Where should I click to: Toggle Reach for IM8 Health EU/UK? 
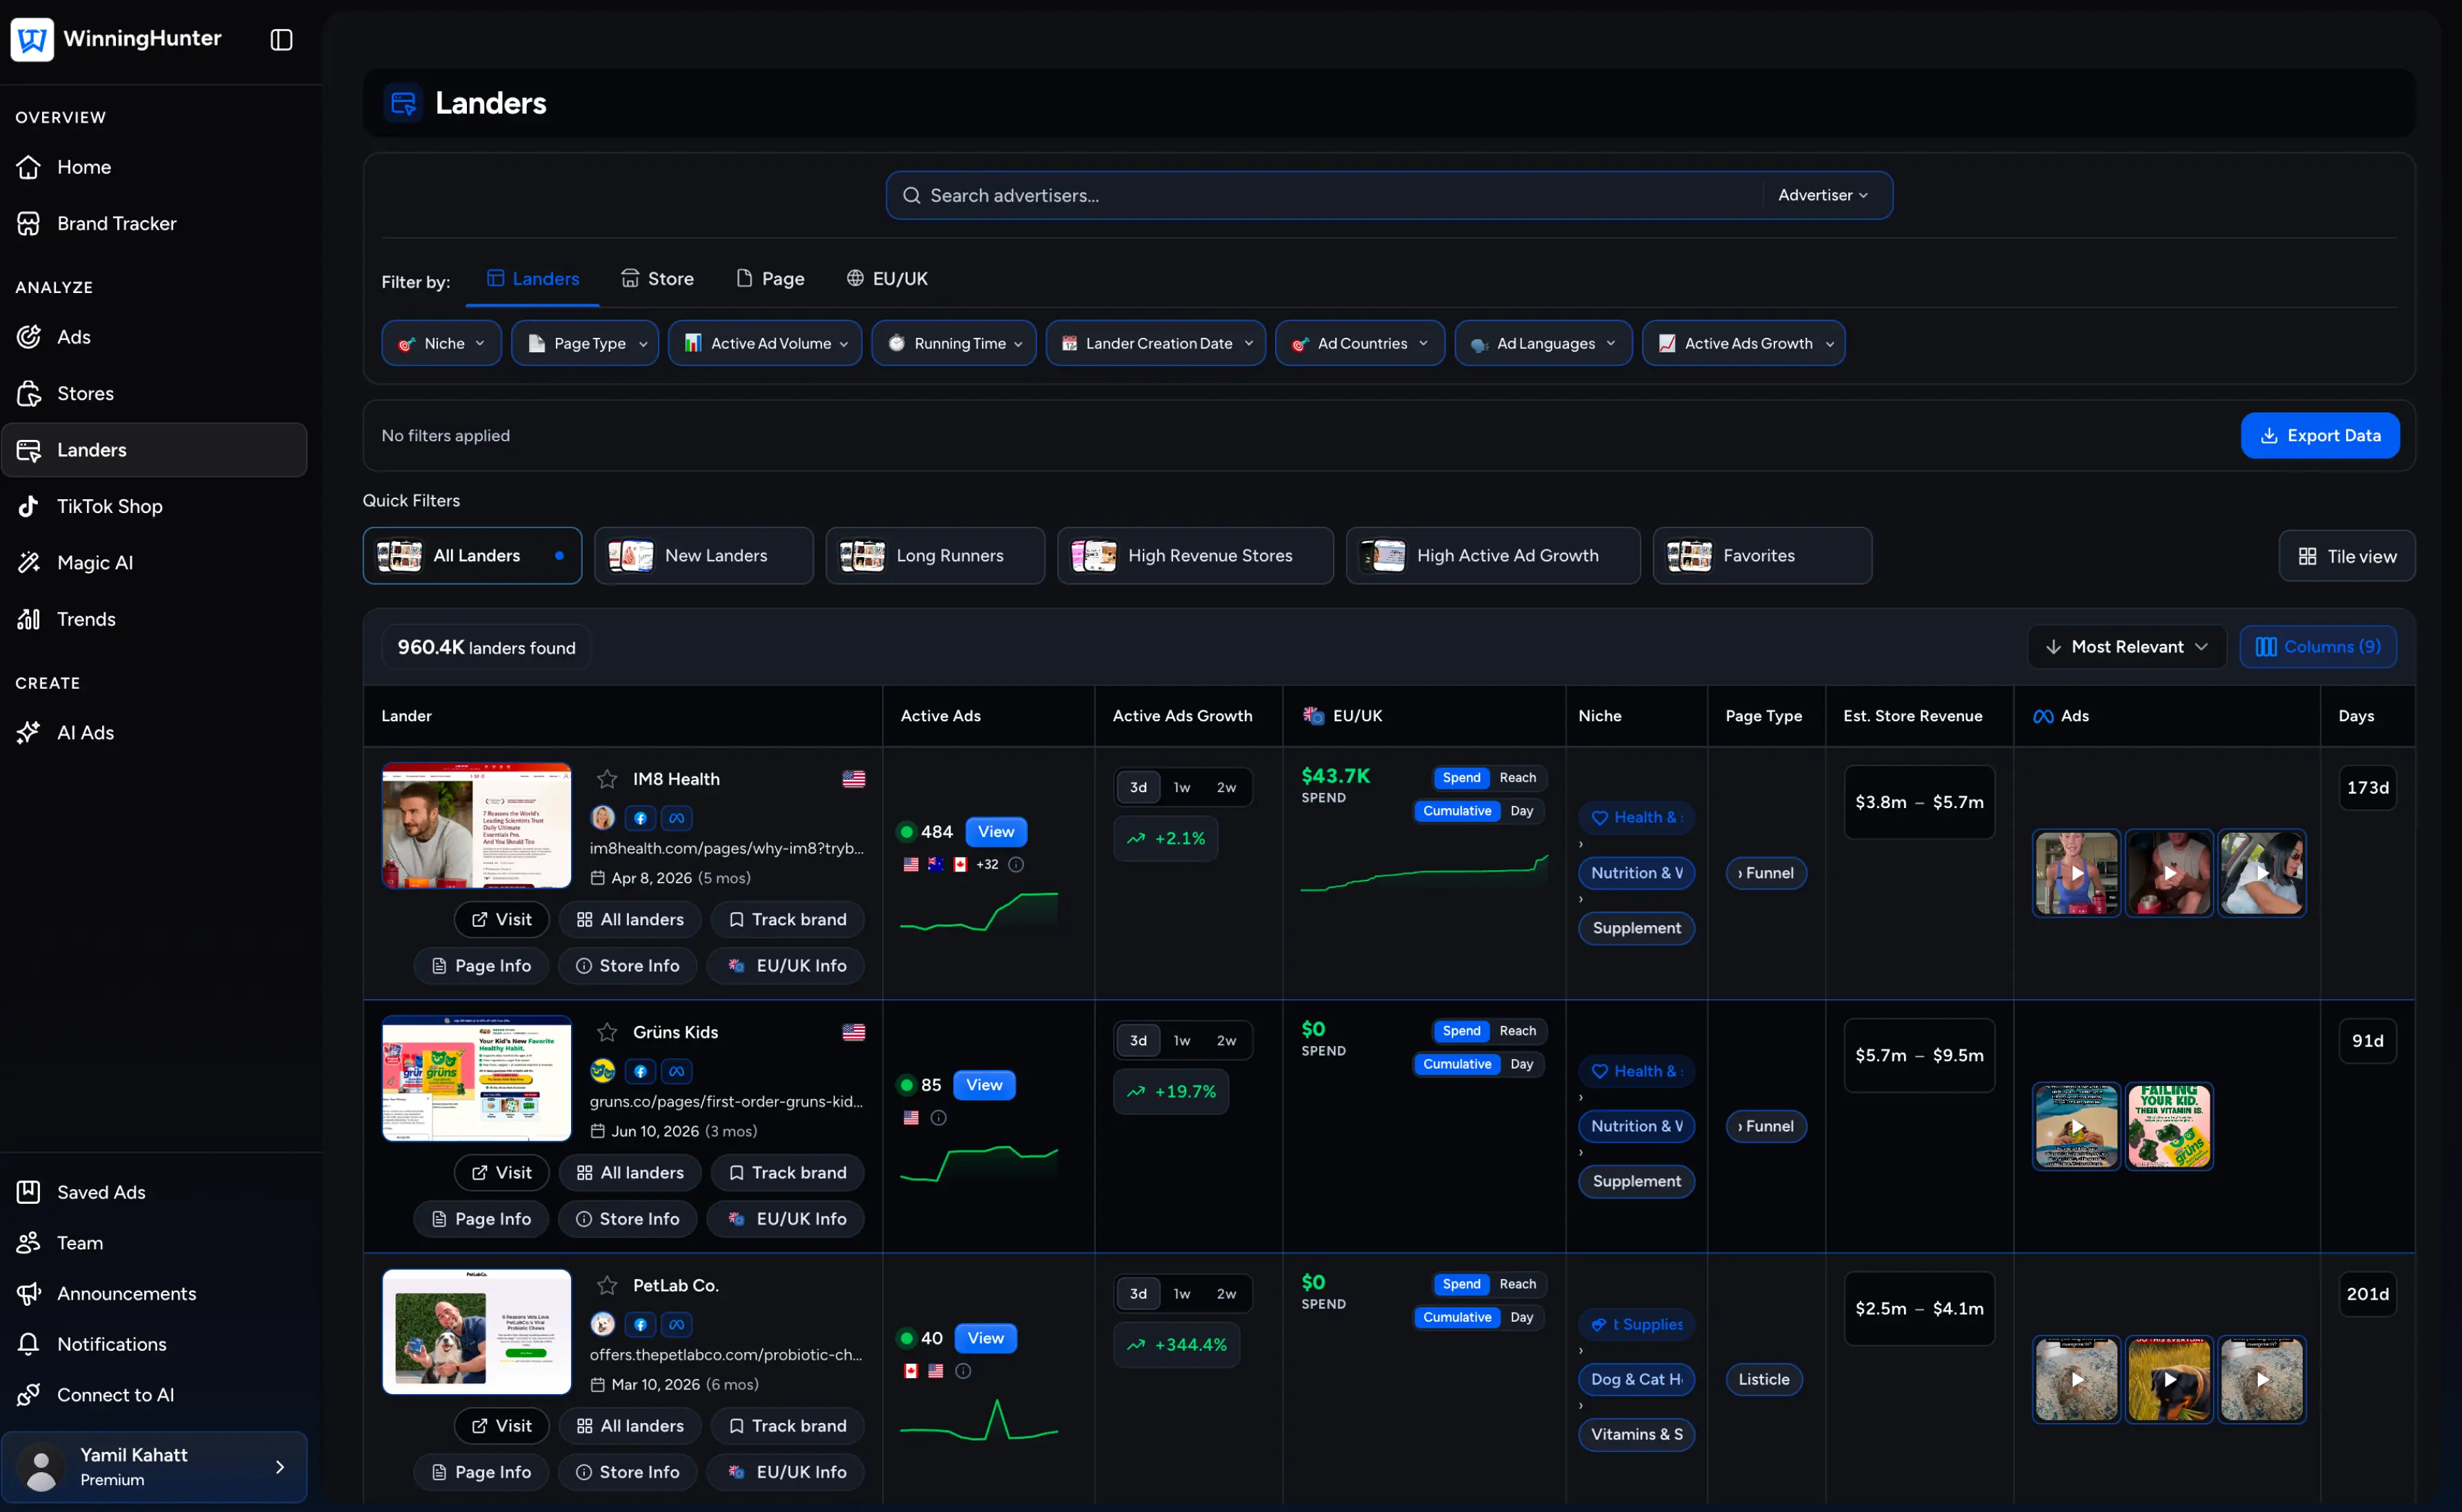(1517, 778)
